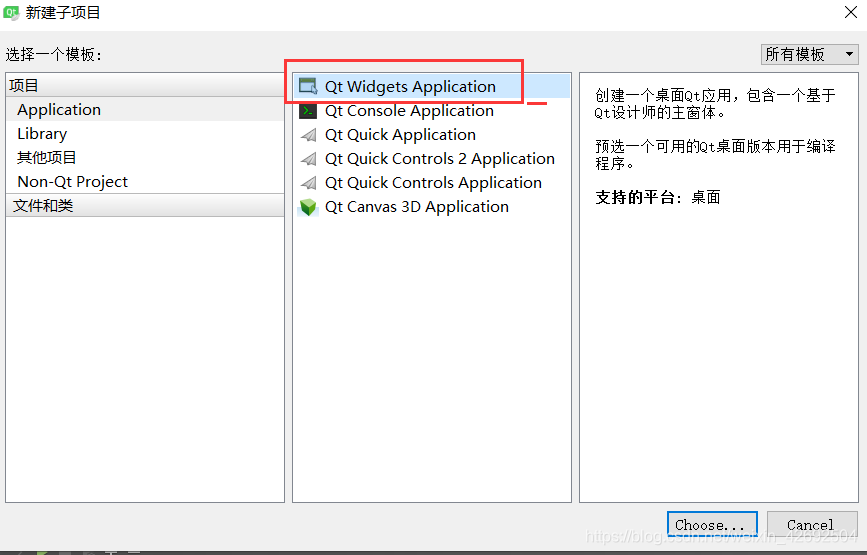Click the Choose... button
Image resolution: width=867 pixels, height=555 pixels.
[712, 525]
